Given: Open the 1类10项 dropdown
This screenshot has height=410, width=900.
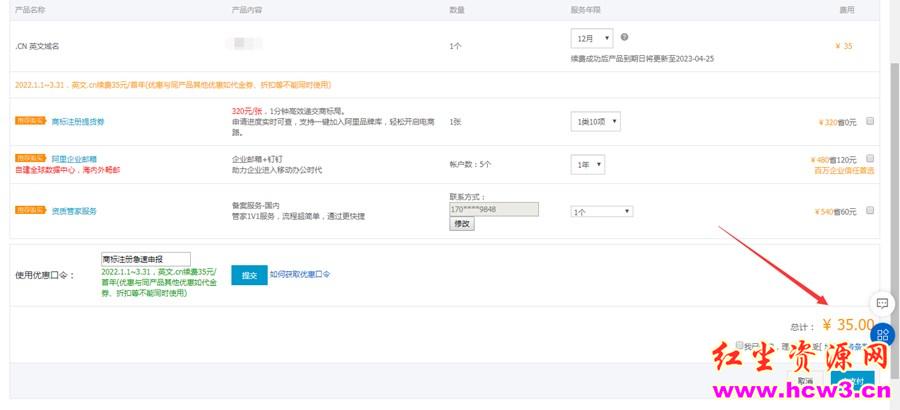Looking at the screenshot, I should 595,122.
